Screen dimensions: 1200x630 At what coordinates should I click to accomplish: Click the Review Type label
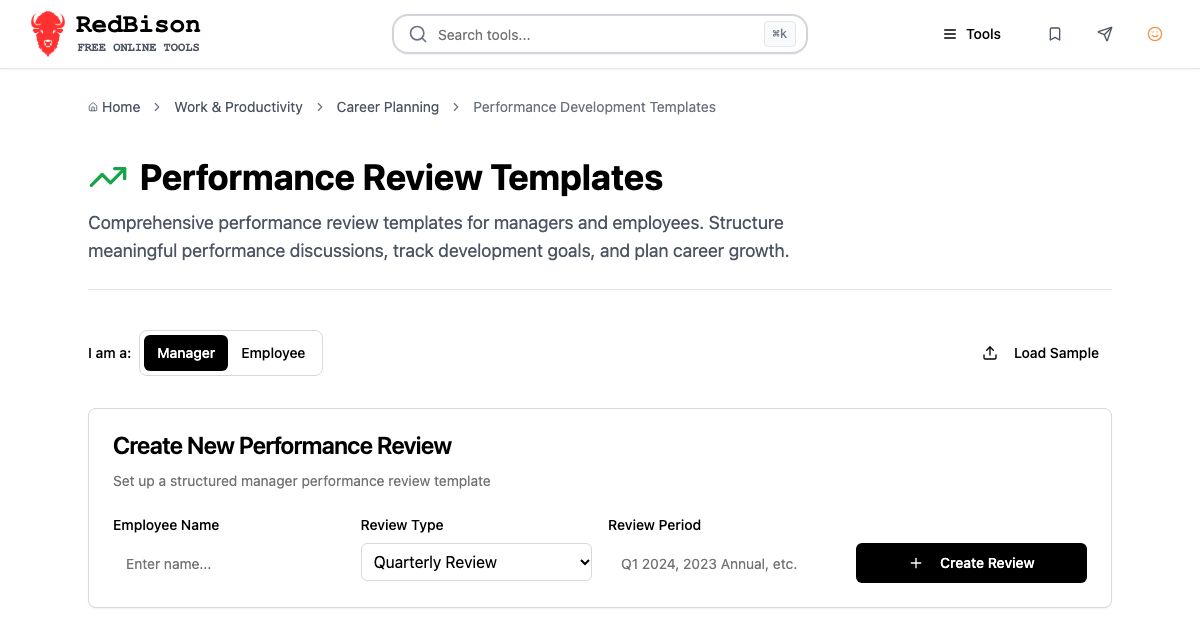402,525
